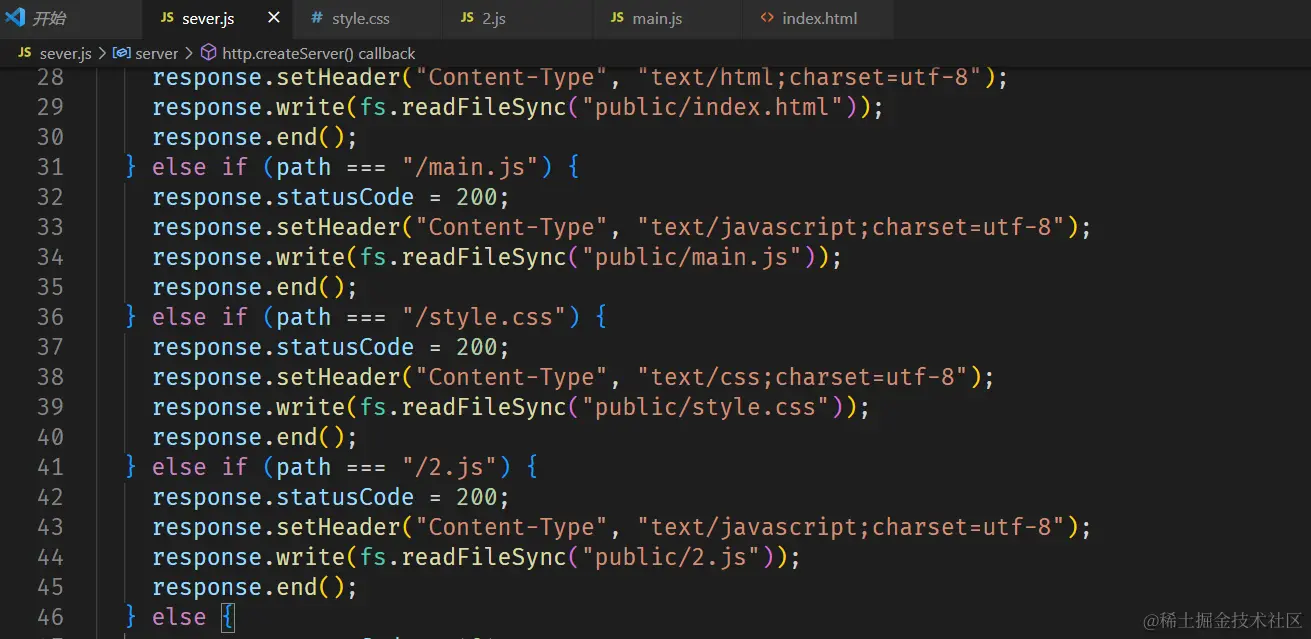
Task: Click response.statusCode on line 42
Action: coord(283,497)
